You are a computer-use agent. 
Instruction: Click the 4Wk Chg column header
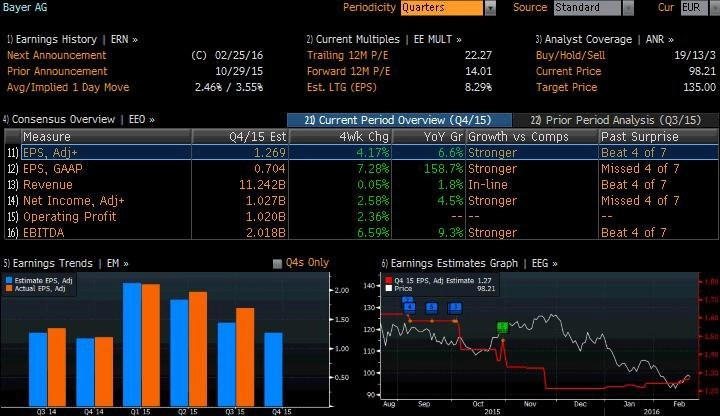[340, 137]
